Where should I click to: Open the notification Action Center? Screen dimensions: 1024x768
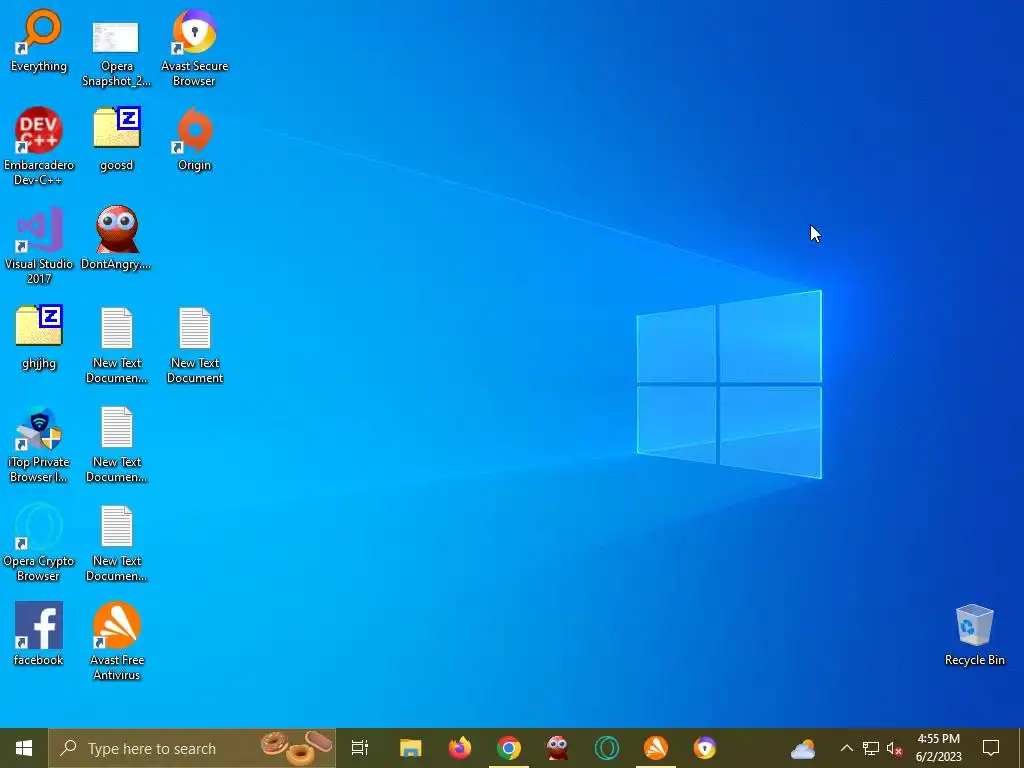pos(991,748)
